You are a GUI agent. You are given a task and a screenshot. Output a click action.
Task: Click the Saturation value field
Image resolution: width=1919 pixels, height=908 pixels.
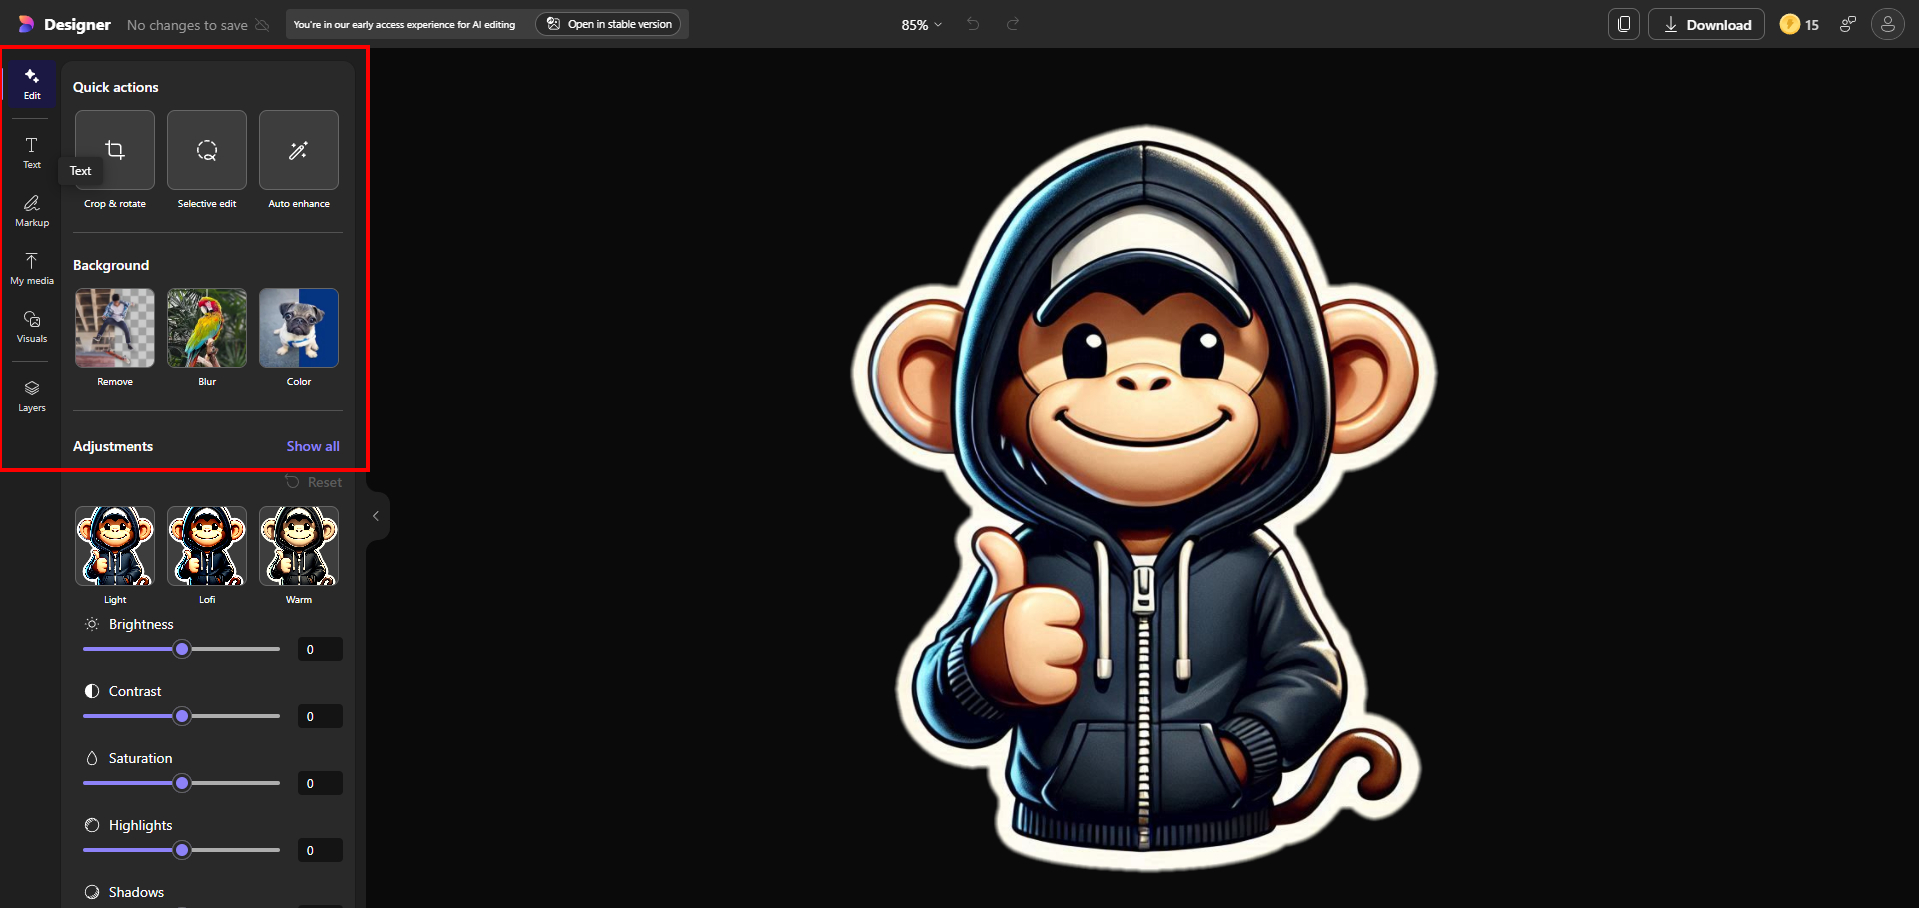click(320, 783)
